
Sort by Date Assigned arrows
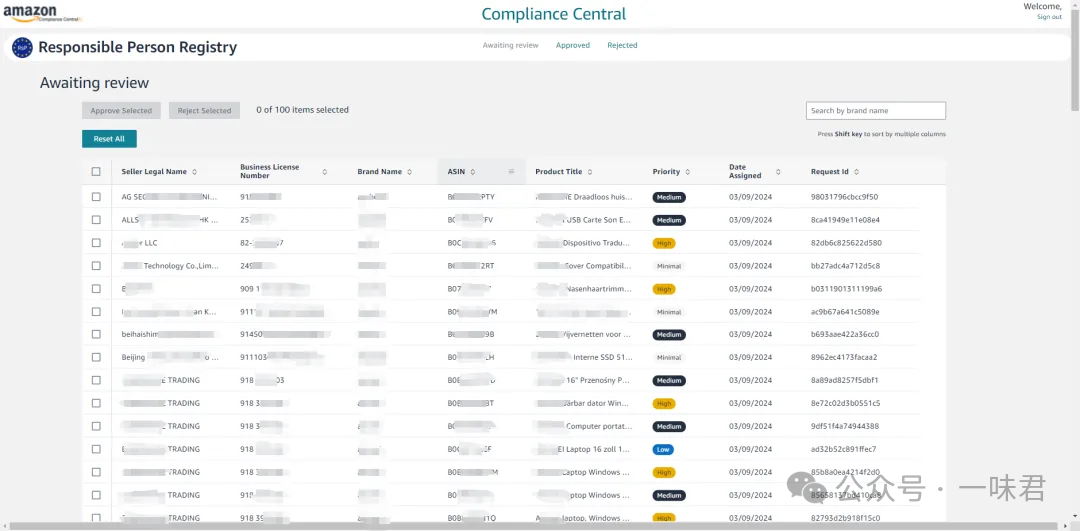coord(778,172)
